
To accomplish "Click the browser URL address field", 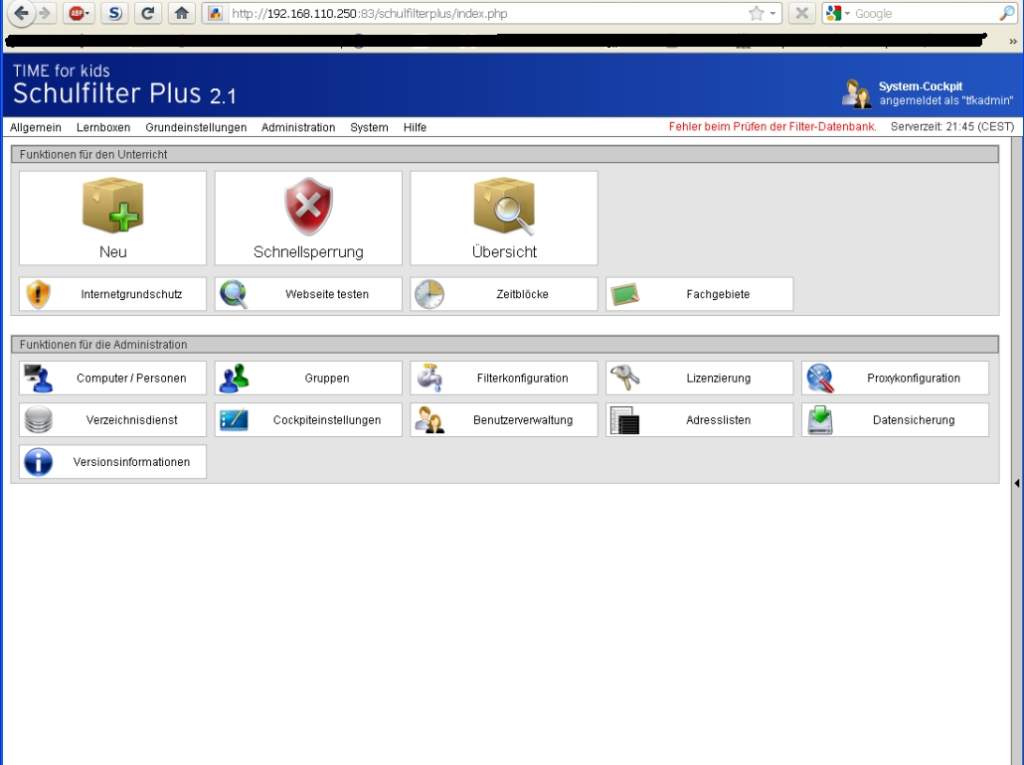I will click(480, 14).
